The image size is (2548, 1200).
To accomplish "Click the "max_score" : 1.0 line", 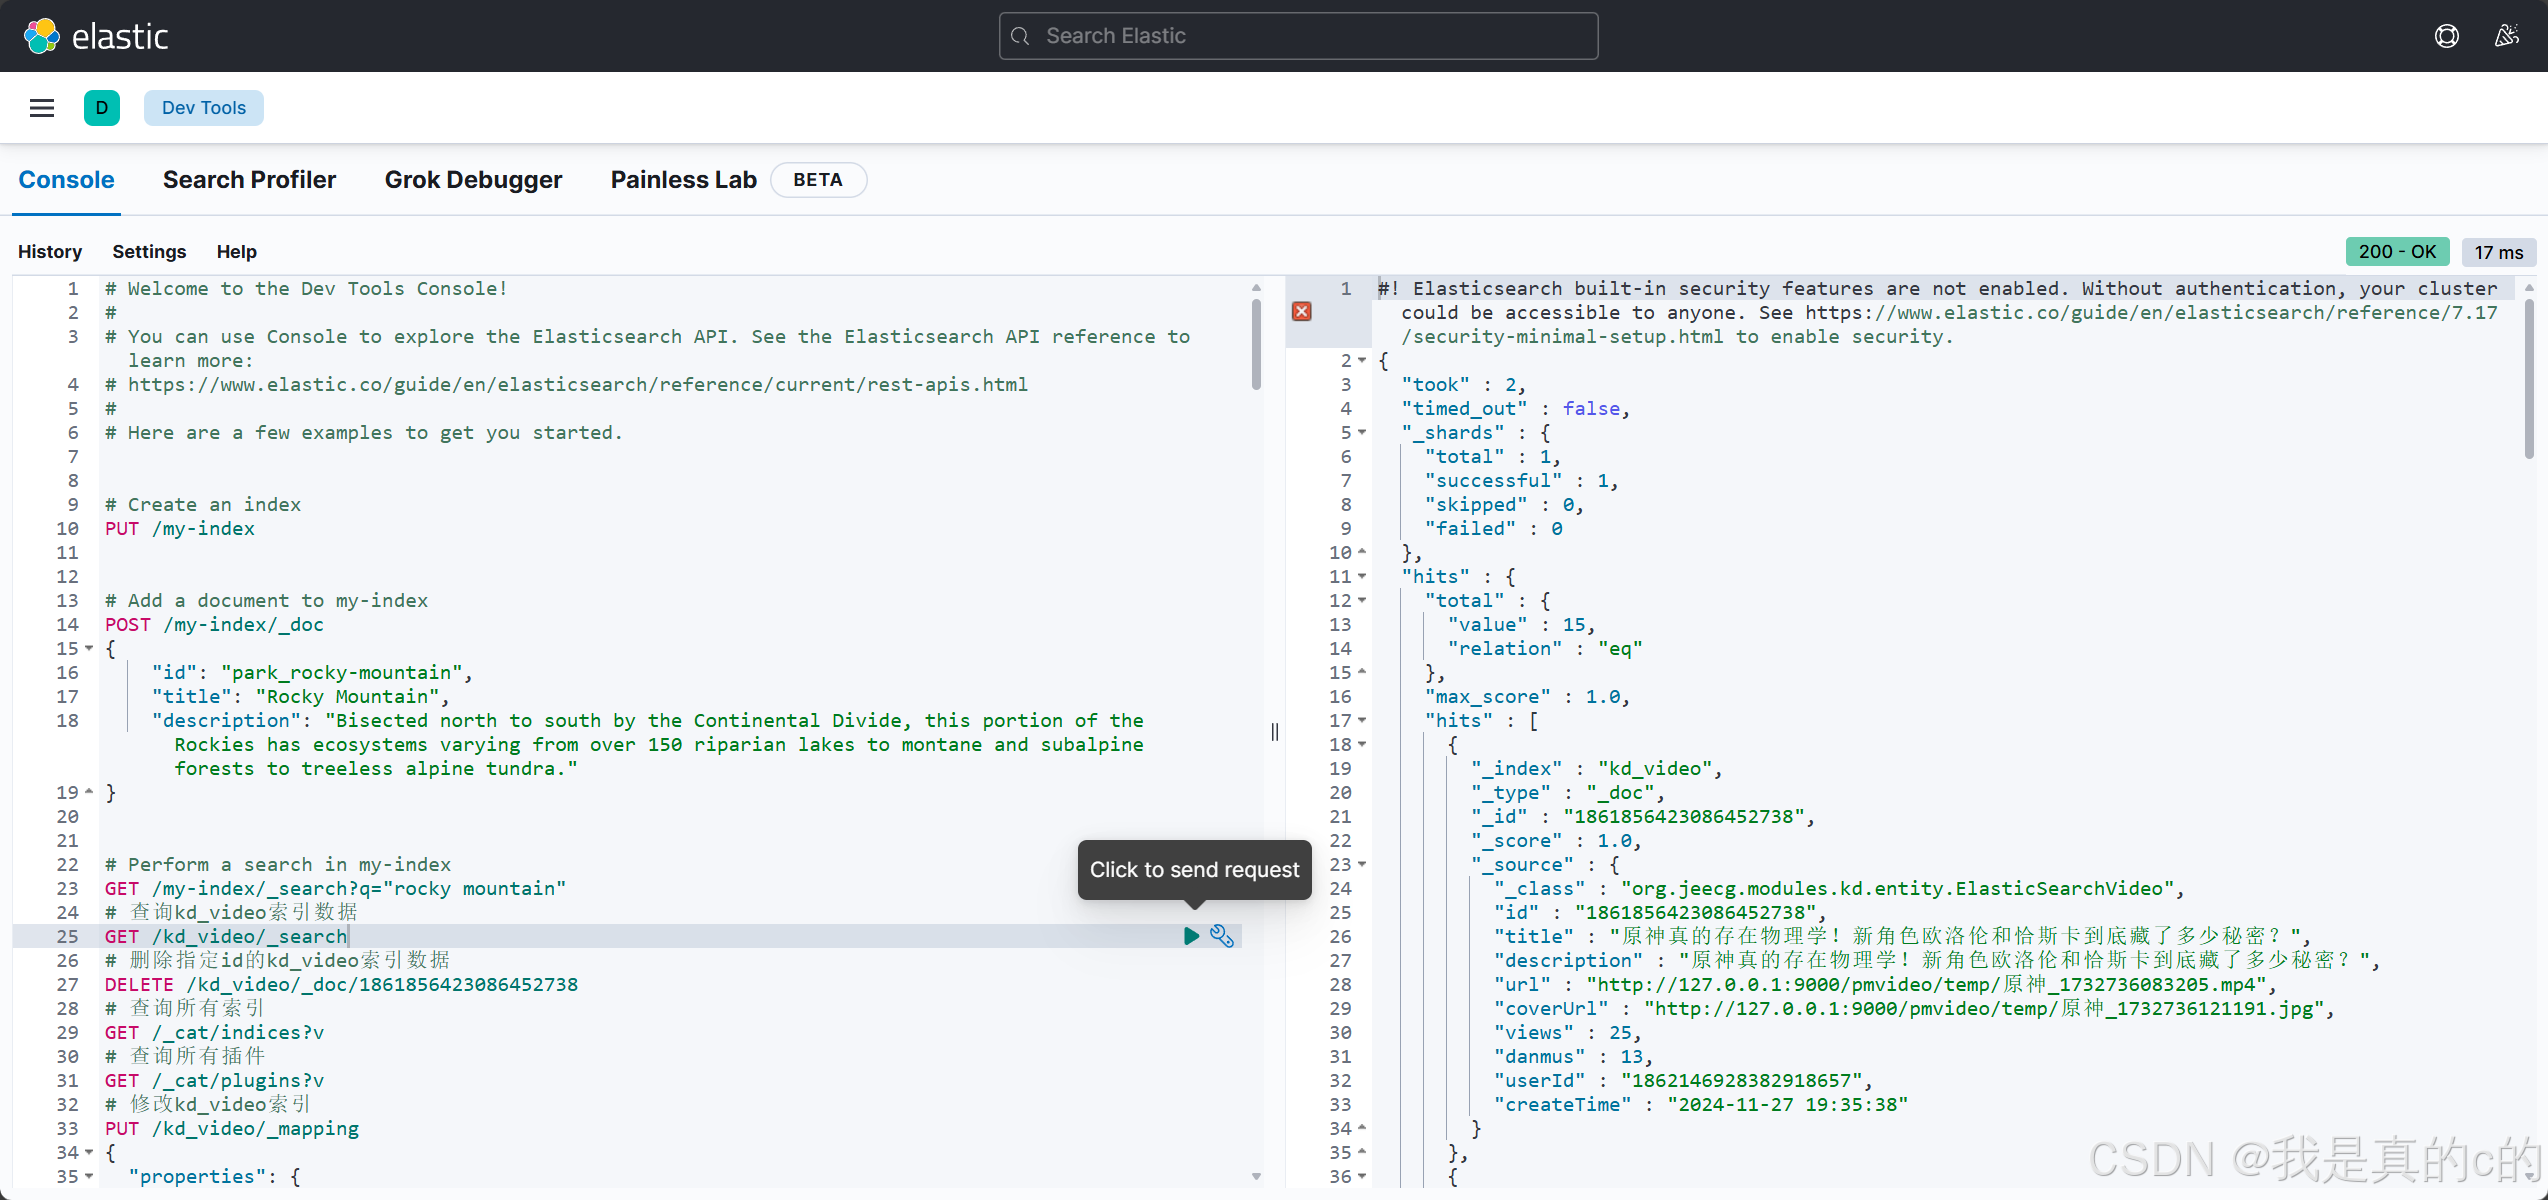I will pos(1527,697).
